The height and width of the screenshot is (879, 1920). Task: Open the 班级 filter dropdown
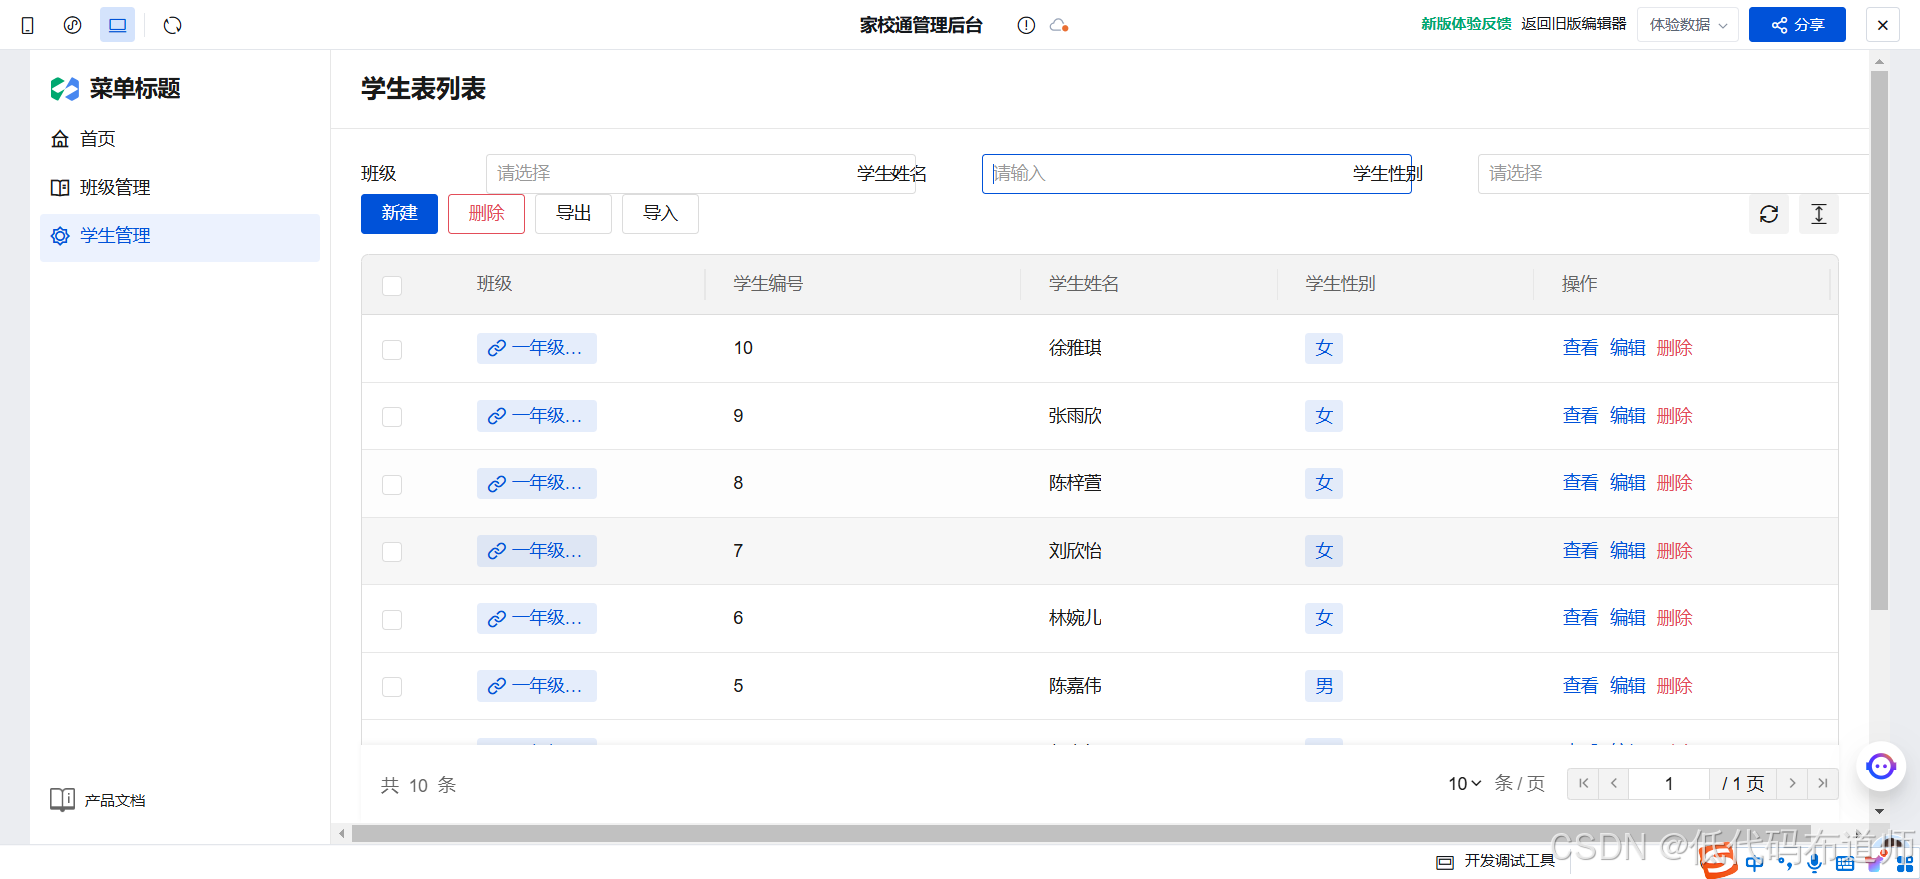[x=700, y=174]
